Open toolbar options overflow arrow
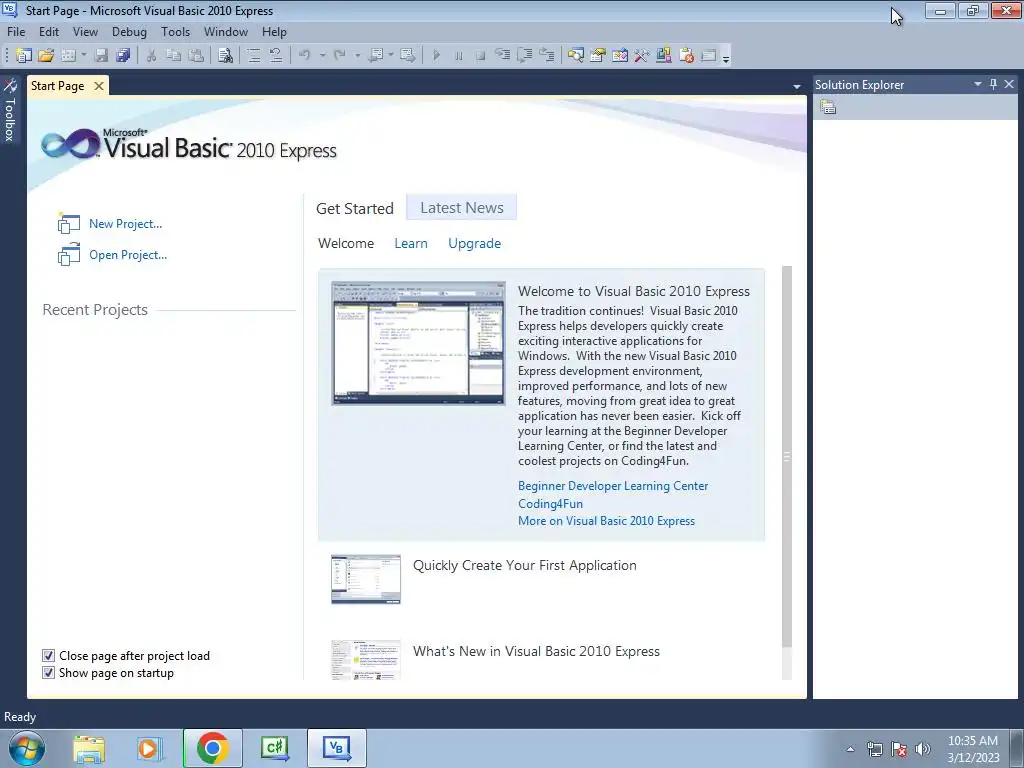Image resolution: width=1024 pixels, height=768 pixels. [726, 58]
